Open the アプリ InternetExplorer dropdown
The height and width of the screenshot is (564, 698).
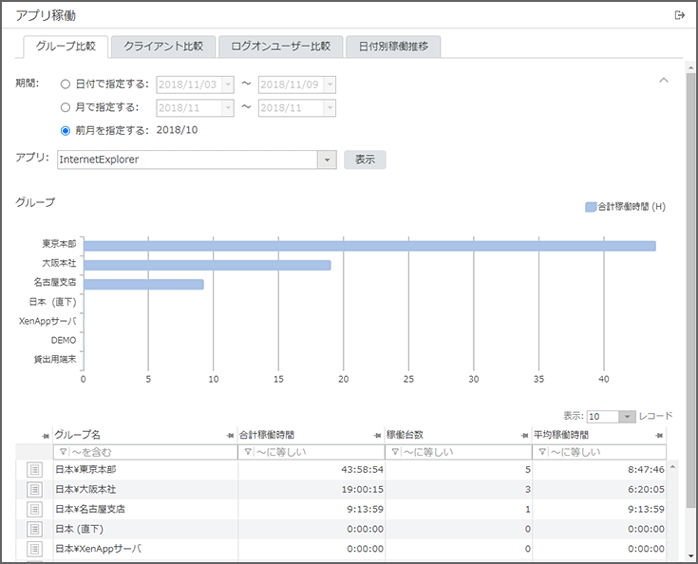[326, 160]
